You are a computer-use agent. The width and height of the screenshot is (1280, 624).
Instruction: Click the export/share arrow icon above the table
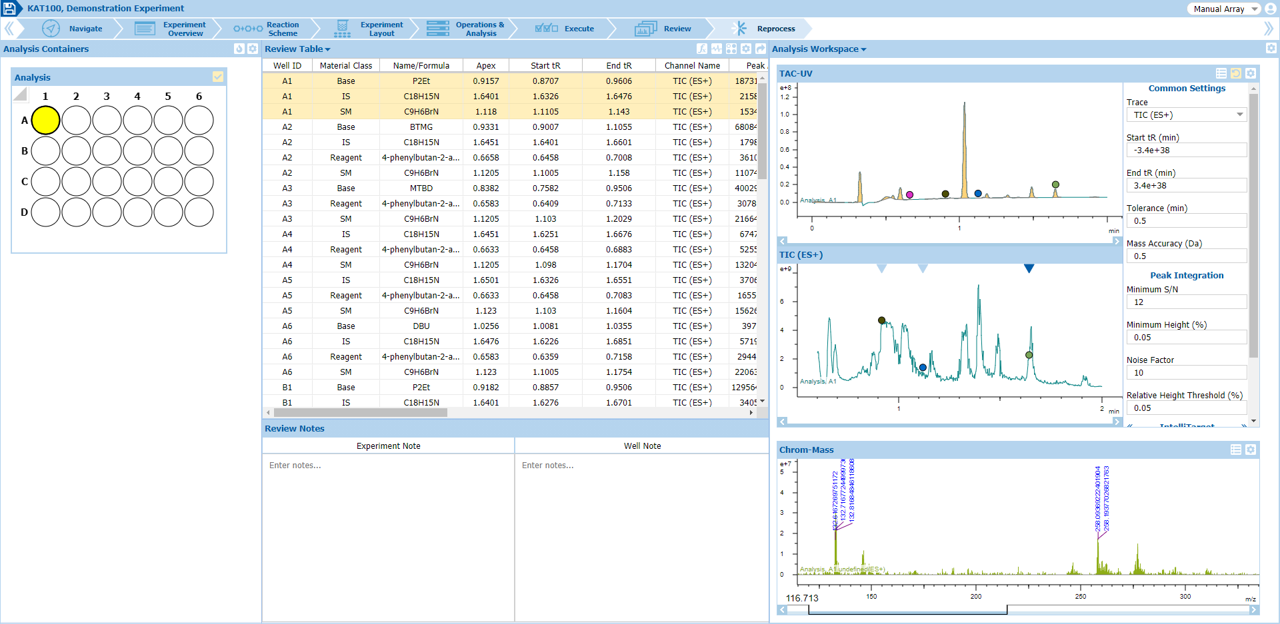pos(760,49)
